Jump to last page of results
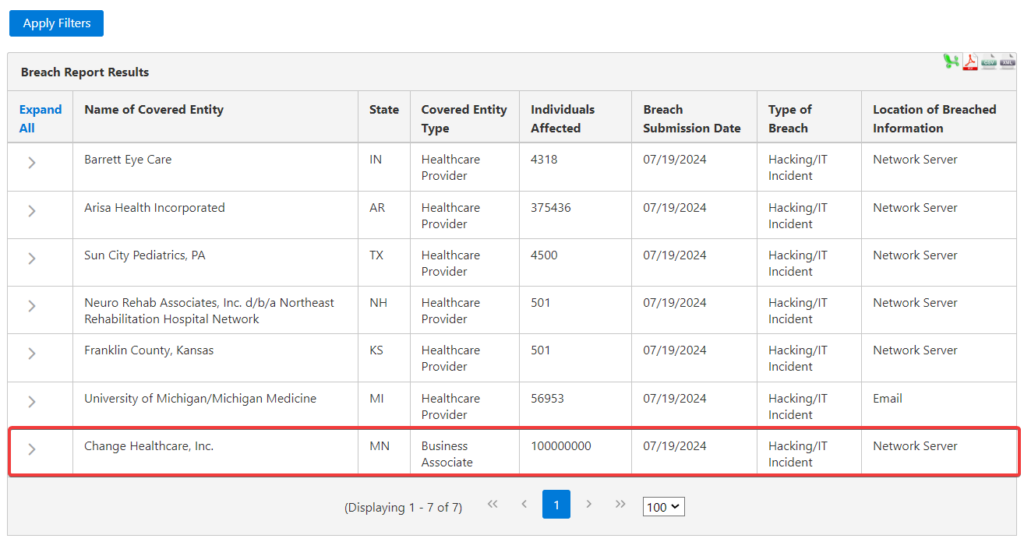 coord(620,505)
